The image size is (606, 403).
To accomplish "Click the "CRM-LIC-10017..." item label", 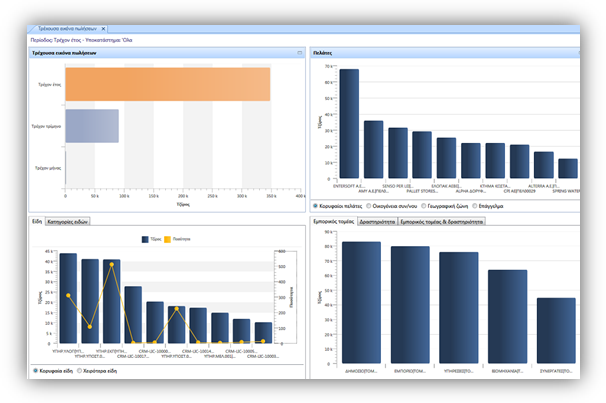I will pos(133,356).
